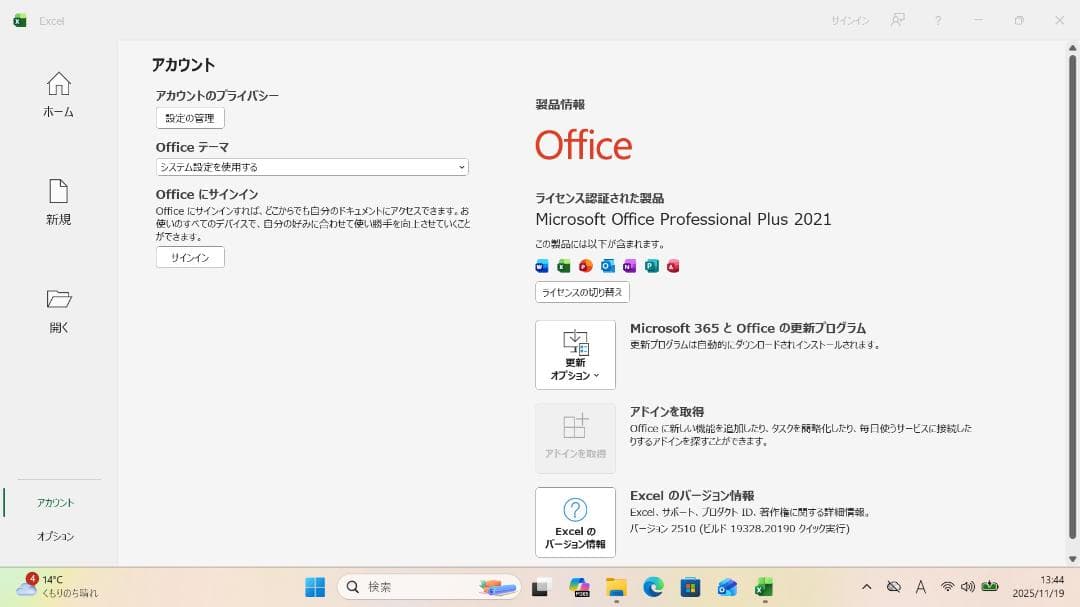1080x607 pixels.
Task: Click the Publisher icon in included products
Action: coord(651,266)
